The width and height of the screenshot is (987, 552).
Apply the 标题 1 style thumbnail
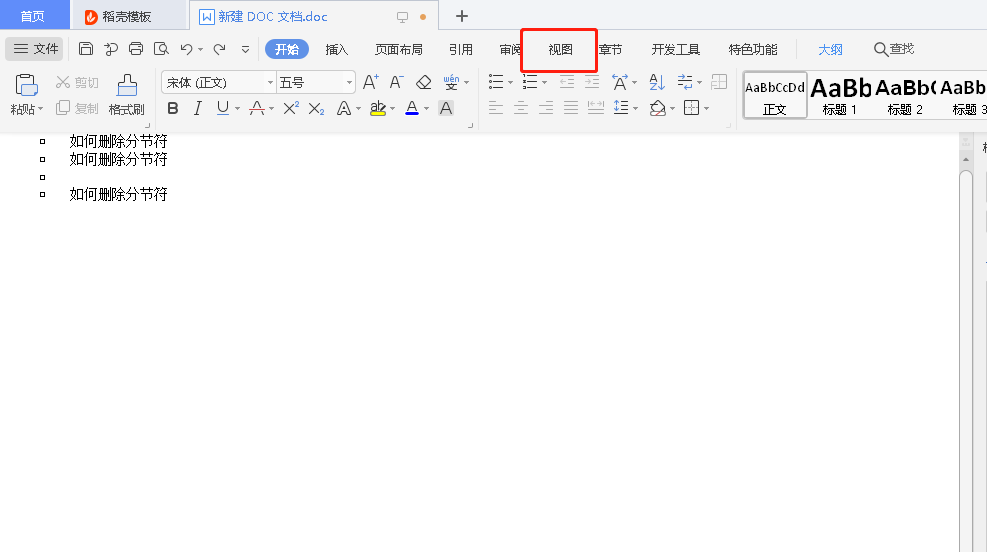pyautogui.click(x=840, y=96)
